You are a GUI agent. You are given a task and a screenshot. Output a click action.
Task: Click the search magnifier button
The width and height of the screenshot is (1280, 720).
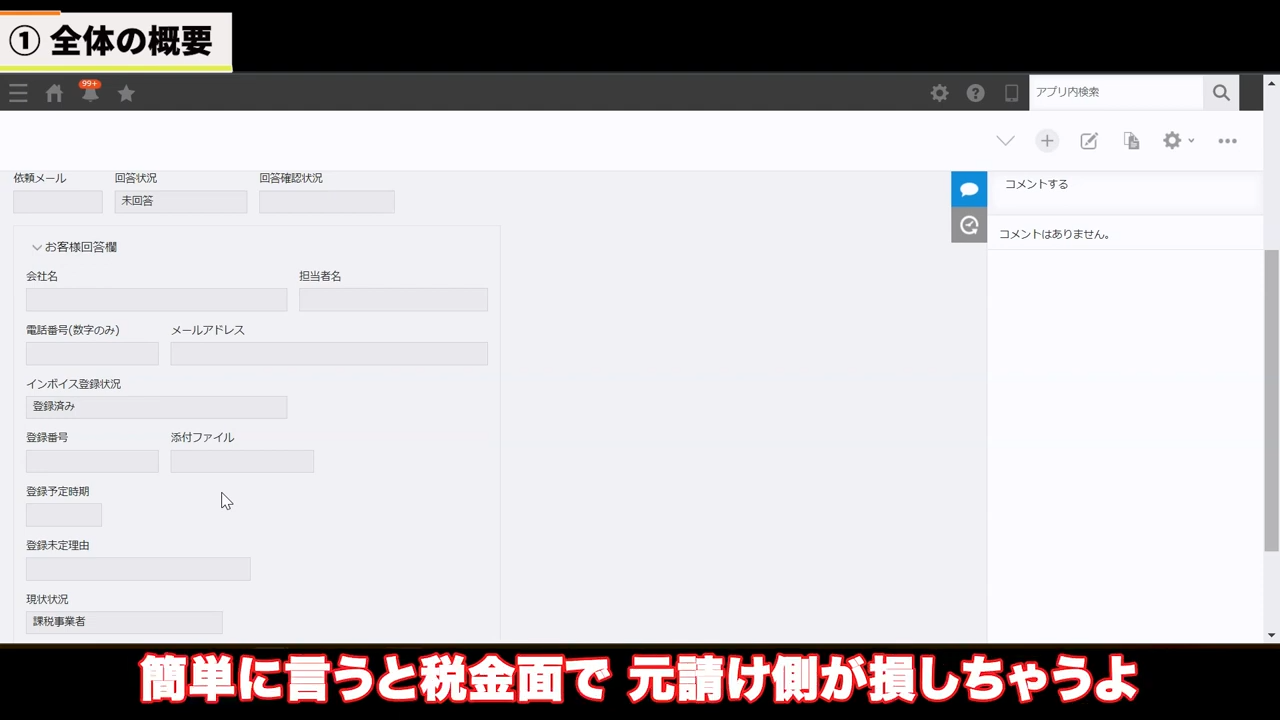[1221, 92]
